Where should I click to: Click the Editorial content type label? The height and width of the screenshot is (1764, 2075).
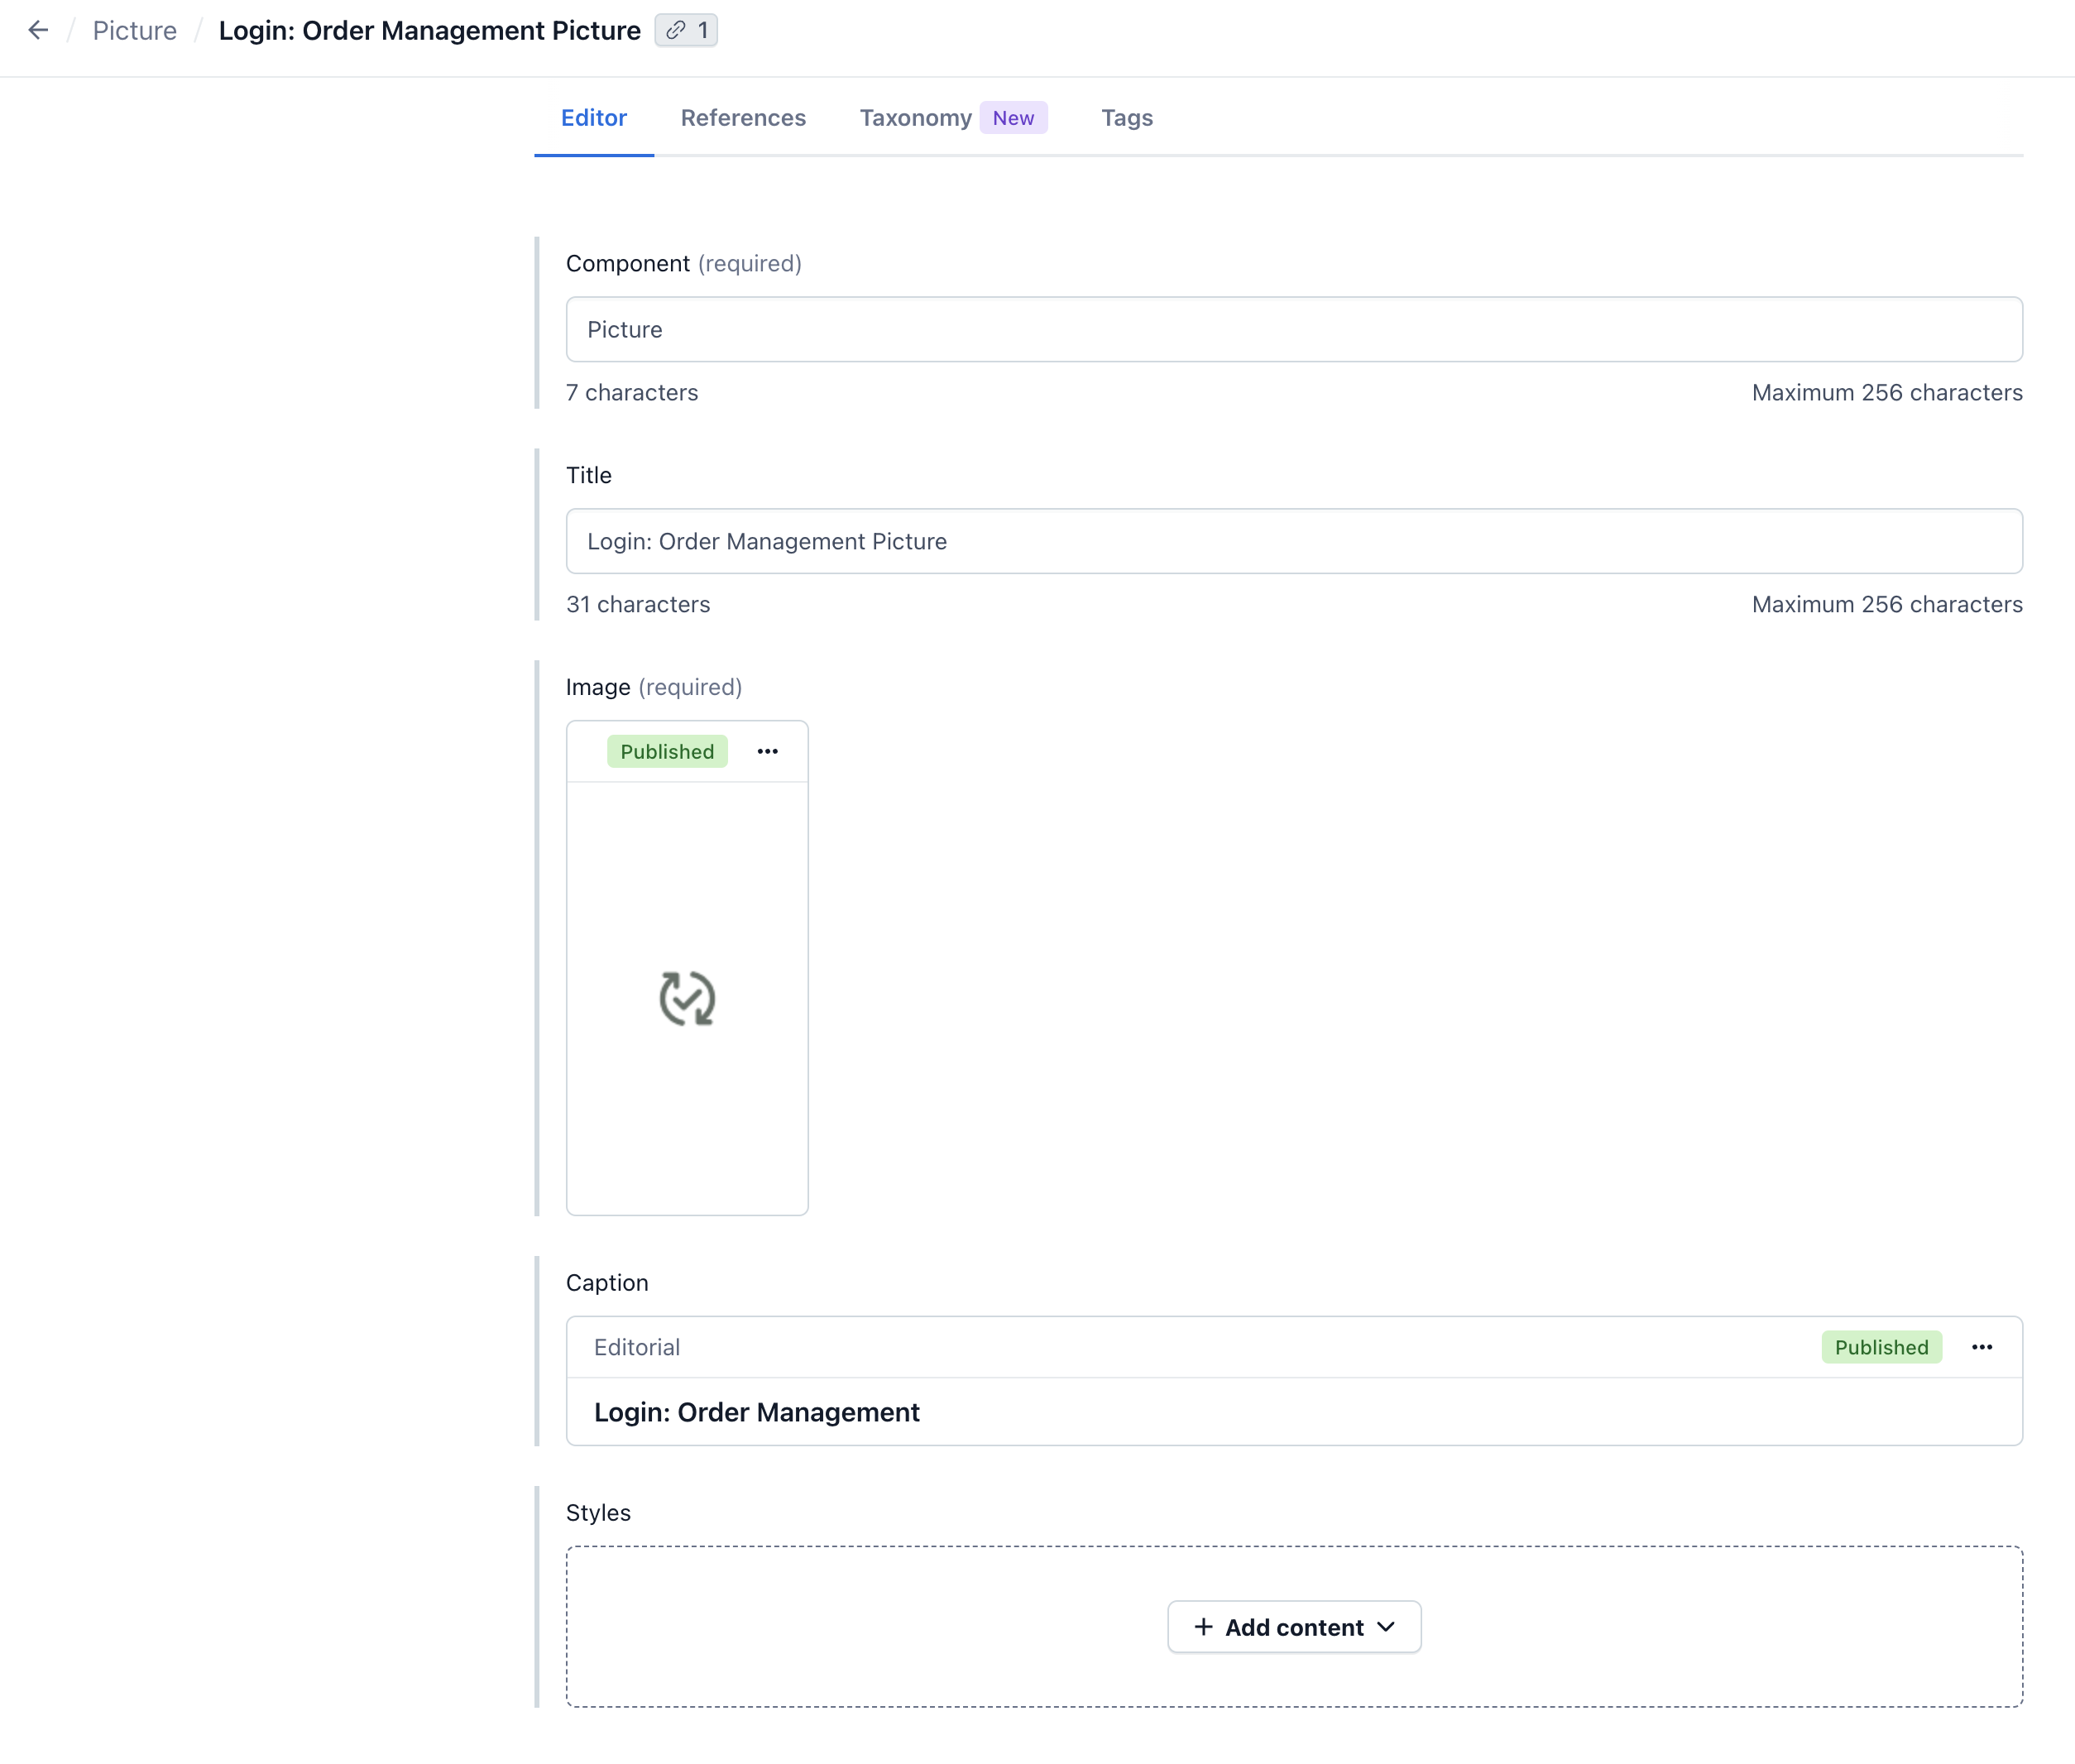[x=637, y=1347]
